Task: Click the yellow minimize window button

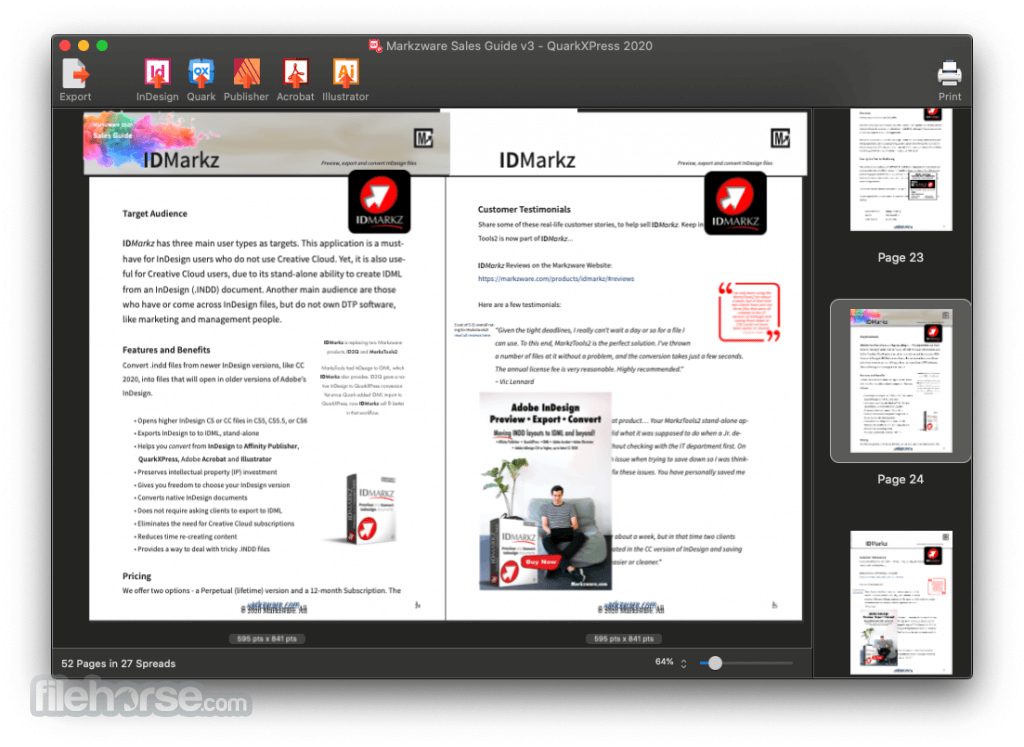Action: pyautogui.click(x=83, y=45)
